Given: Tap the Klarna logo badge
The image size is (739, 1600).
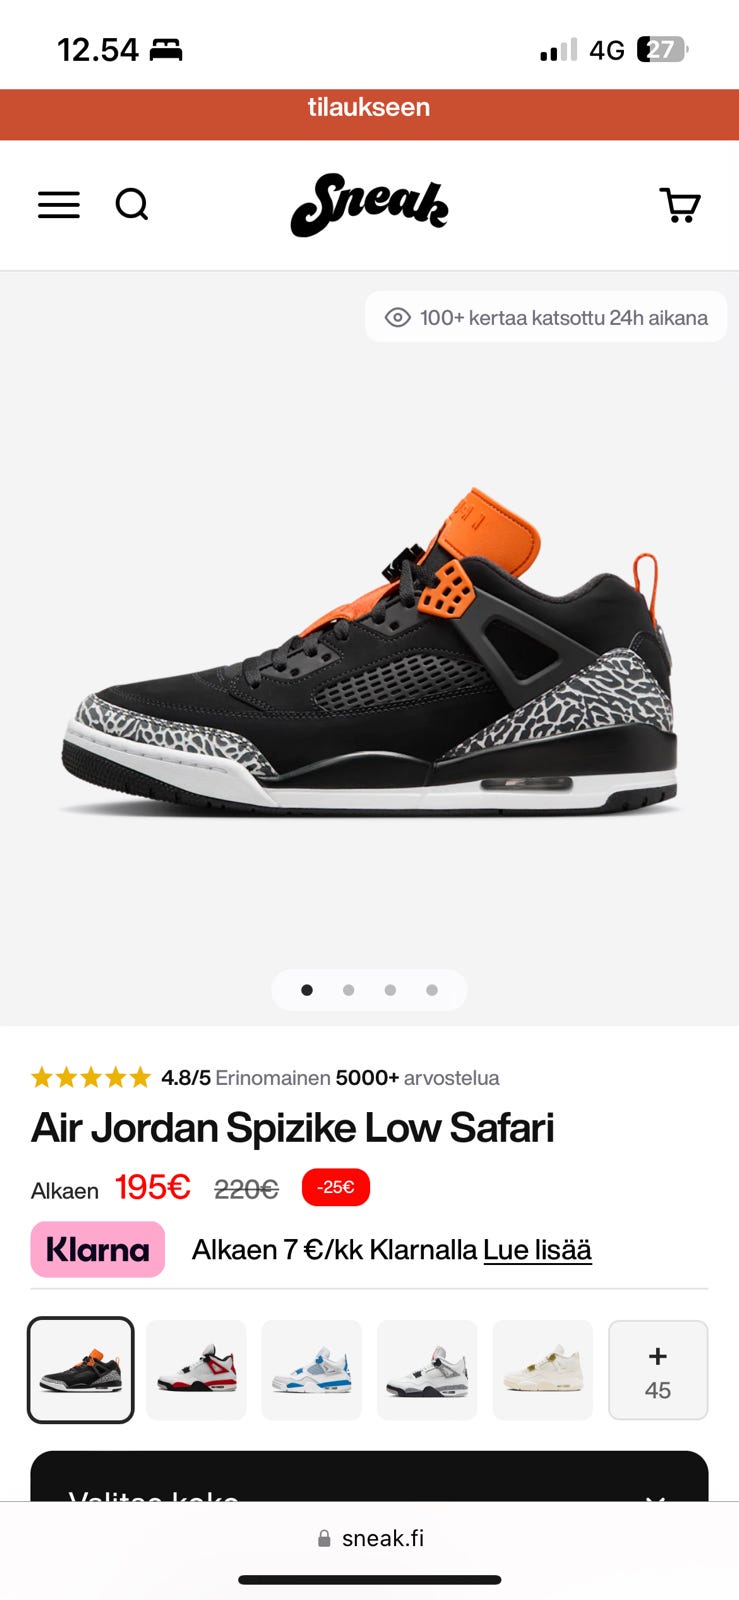Looking at the screenshot, I should pyautogui.click(x=98, y=1249).
